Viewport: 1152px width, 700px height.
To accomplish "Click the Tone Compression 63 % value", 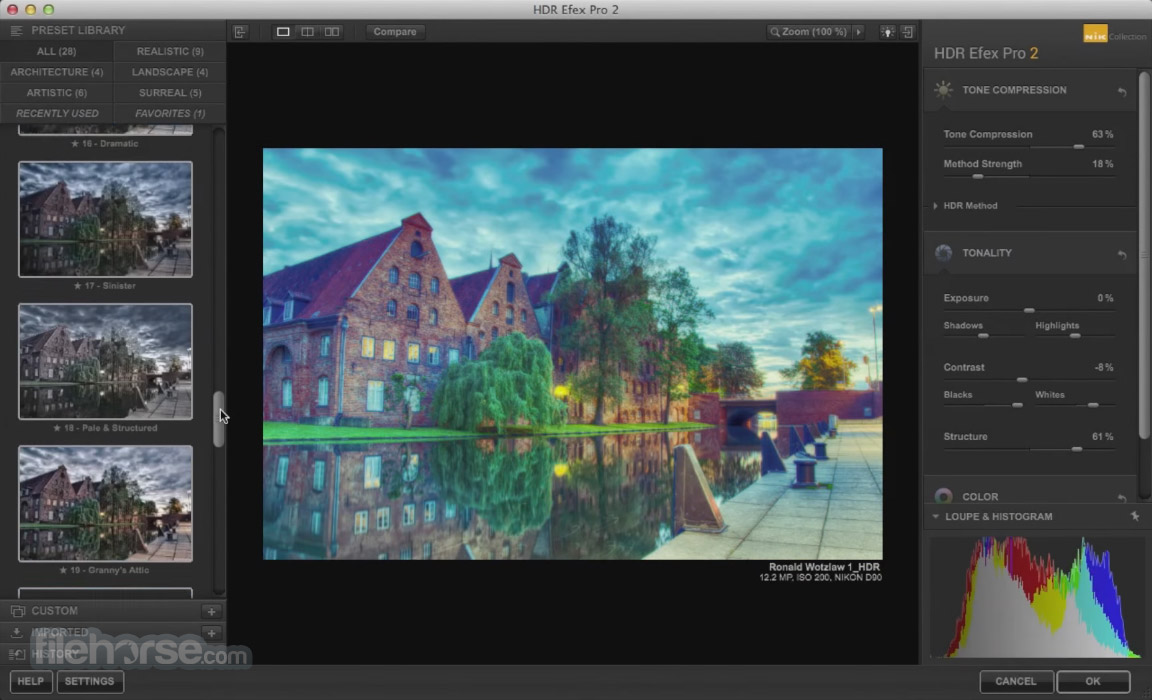I will point(1102,134).
